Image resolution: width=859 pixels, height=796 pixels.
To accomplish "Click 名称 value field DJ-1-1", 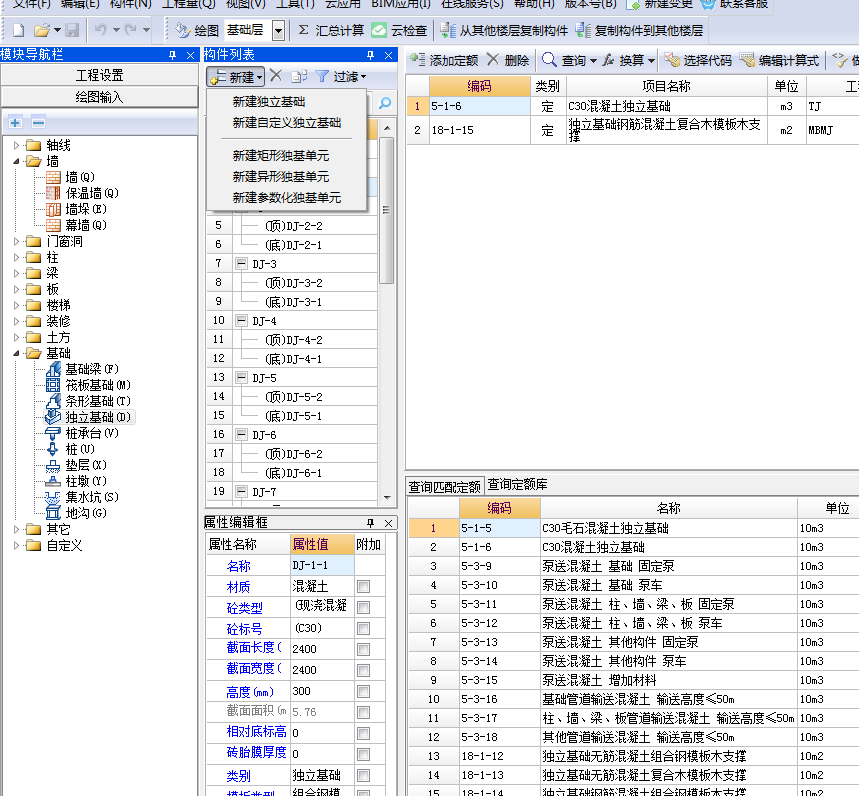I will [x=322, y=565].
